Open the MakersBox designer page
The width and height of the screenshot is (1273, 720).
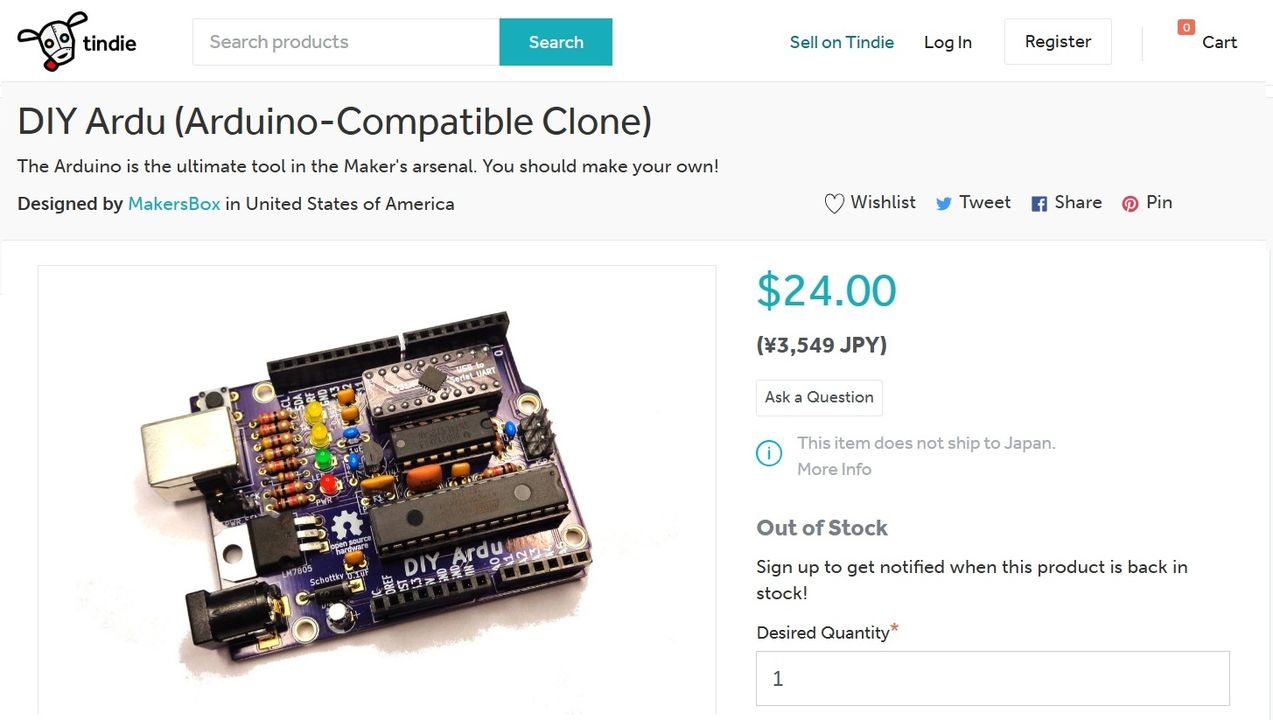click(x=174, y=204)
